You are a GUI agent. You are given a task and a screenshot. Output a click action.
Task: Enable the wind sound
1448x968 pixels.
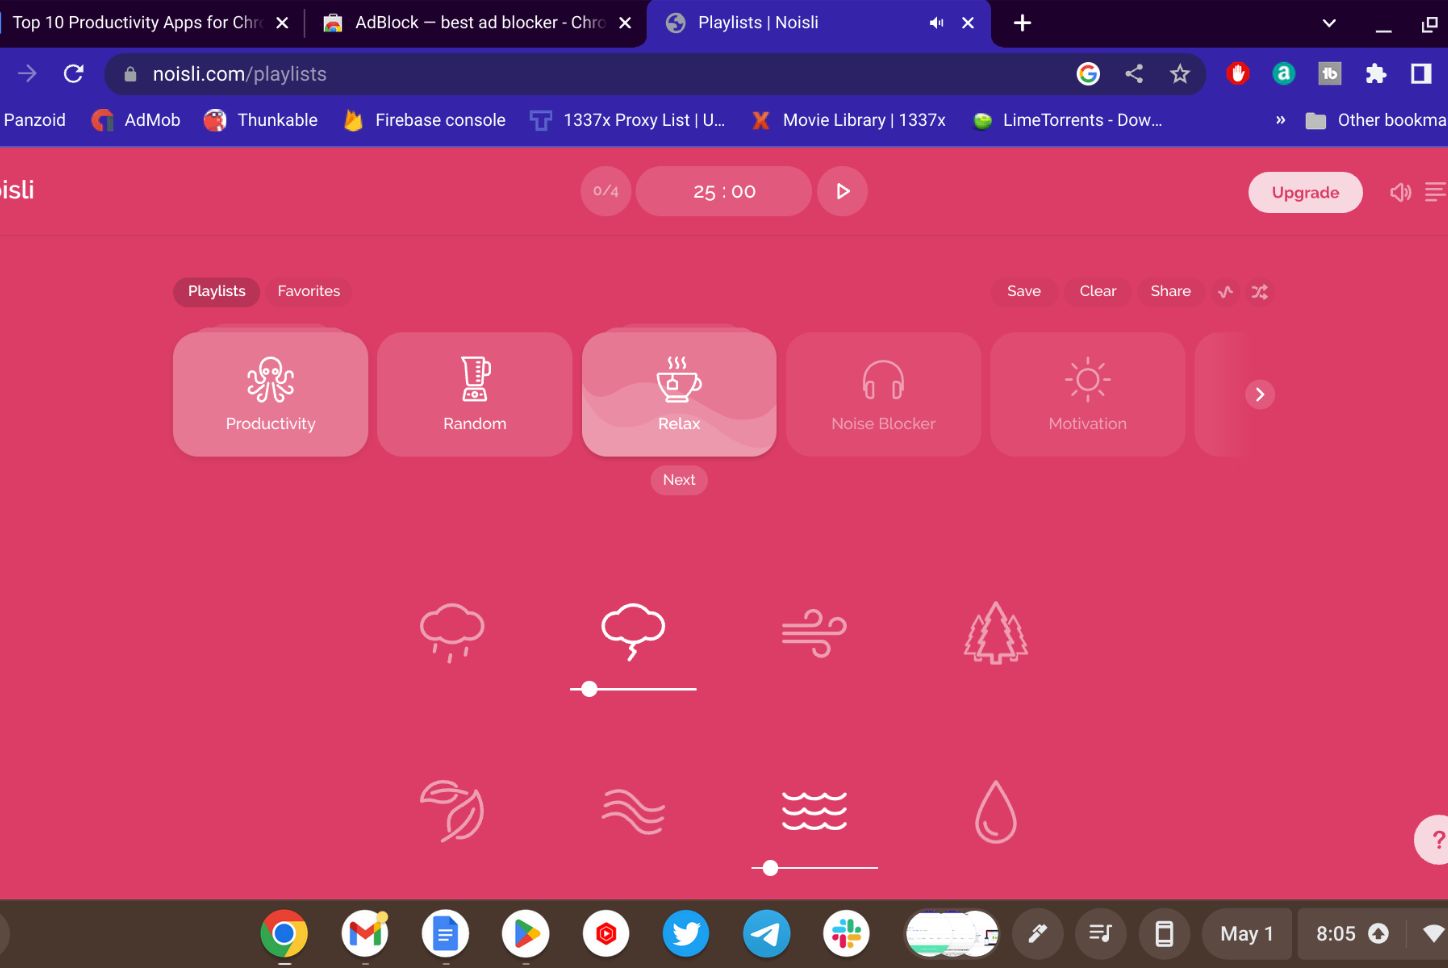coord(814,633)
